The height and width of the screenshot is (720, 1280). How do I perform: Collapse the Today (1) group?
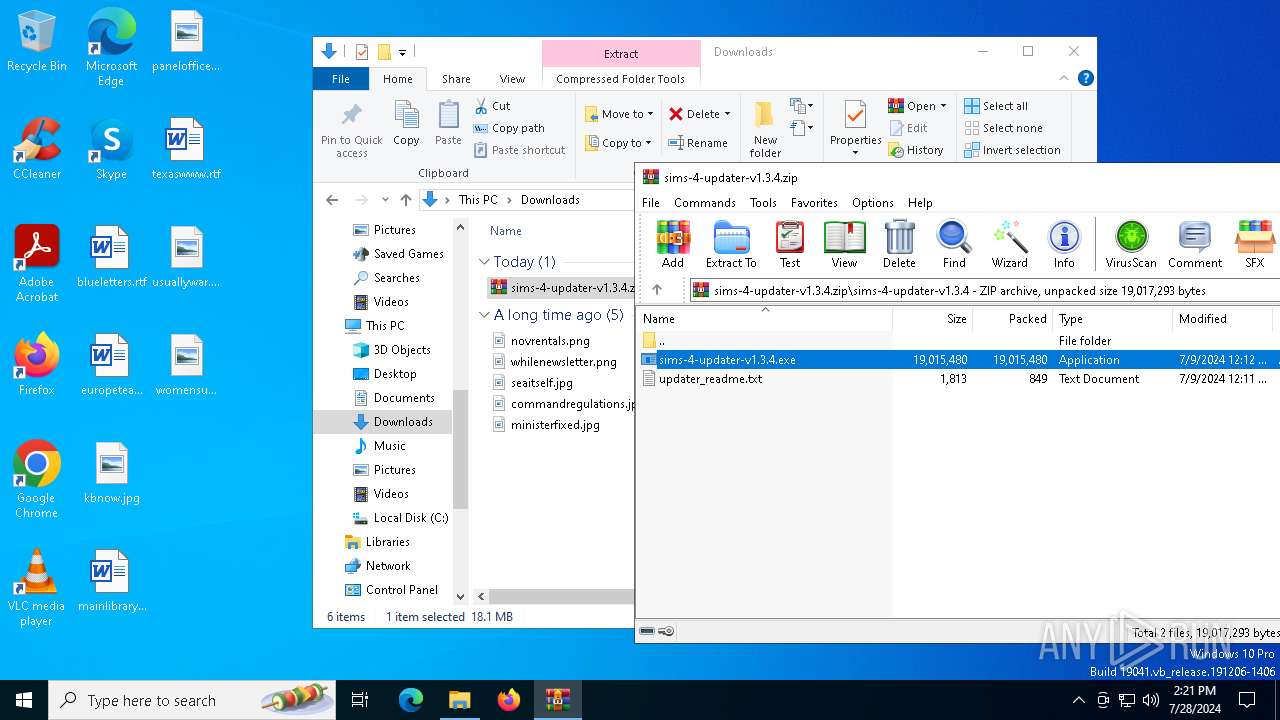484,262
